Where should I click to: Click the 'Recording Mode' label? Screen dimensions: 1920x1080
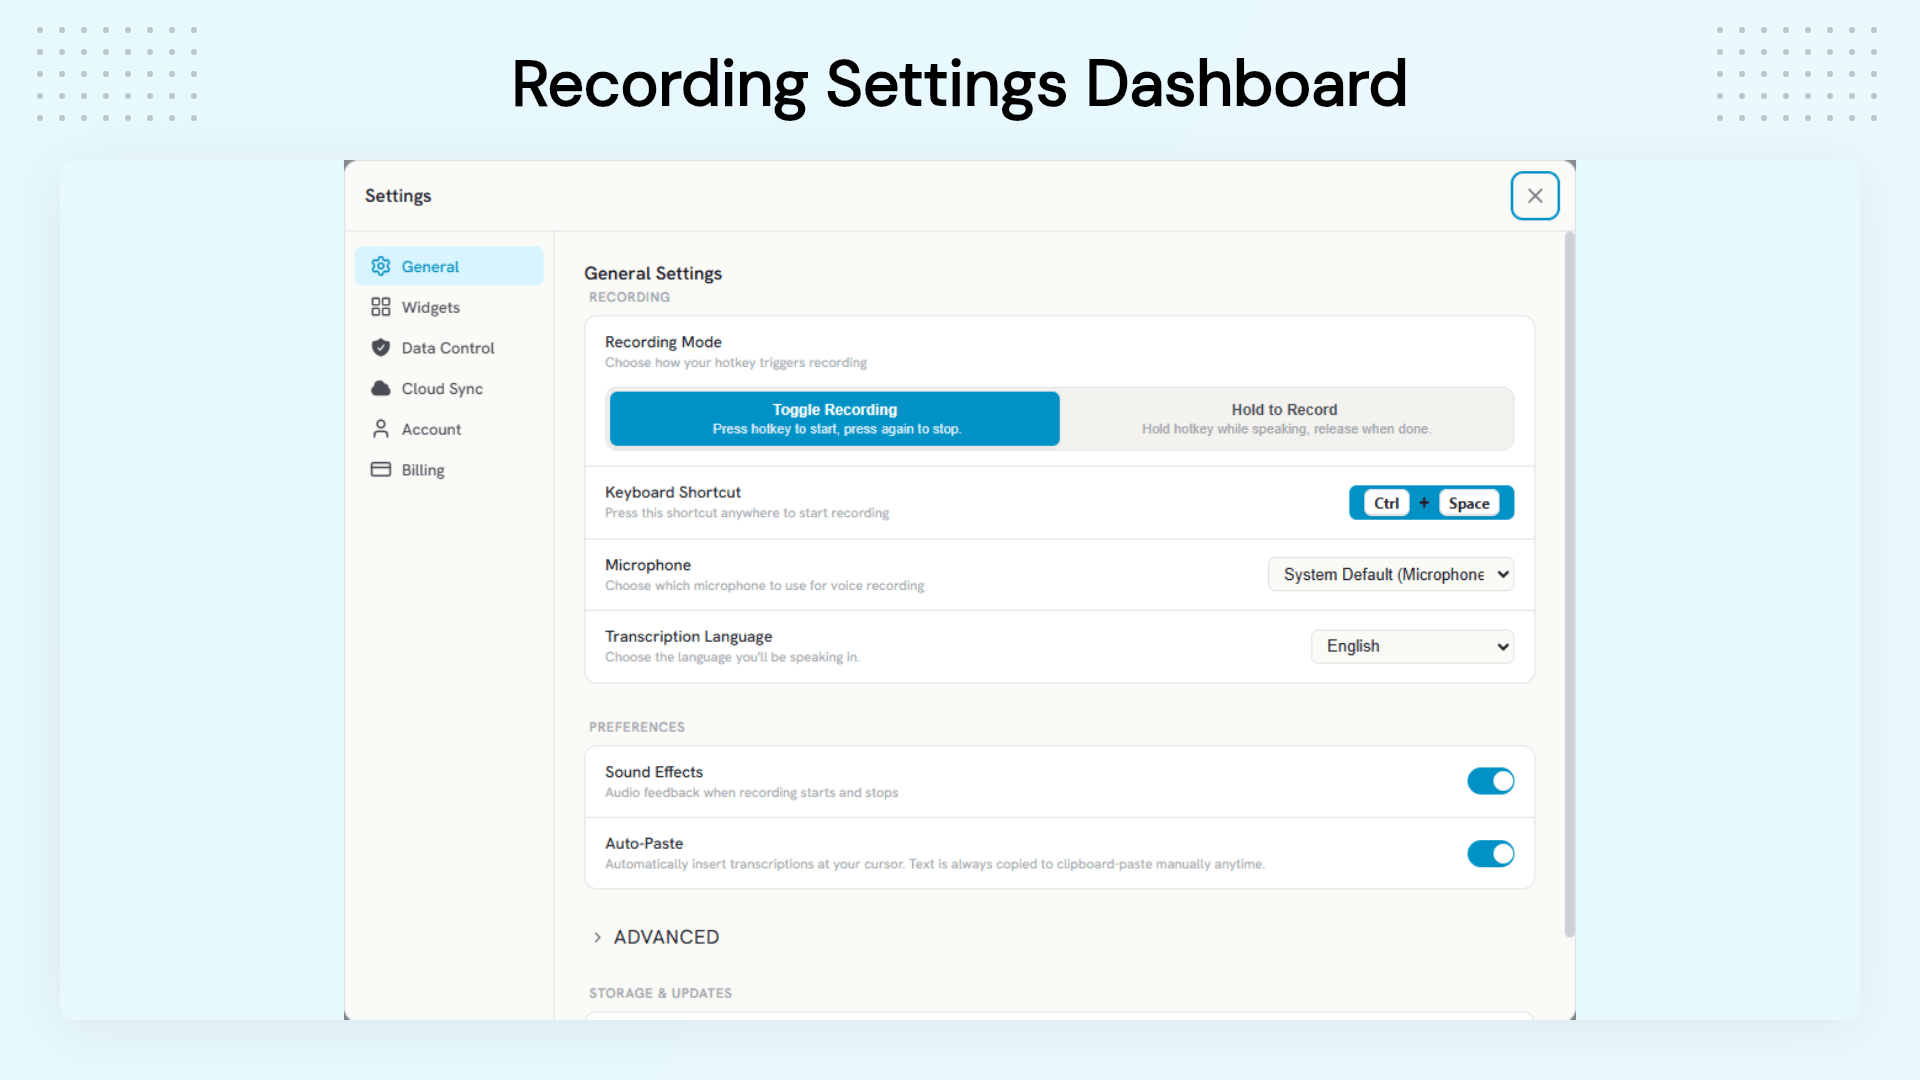click(663, 342)
